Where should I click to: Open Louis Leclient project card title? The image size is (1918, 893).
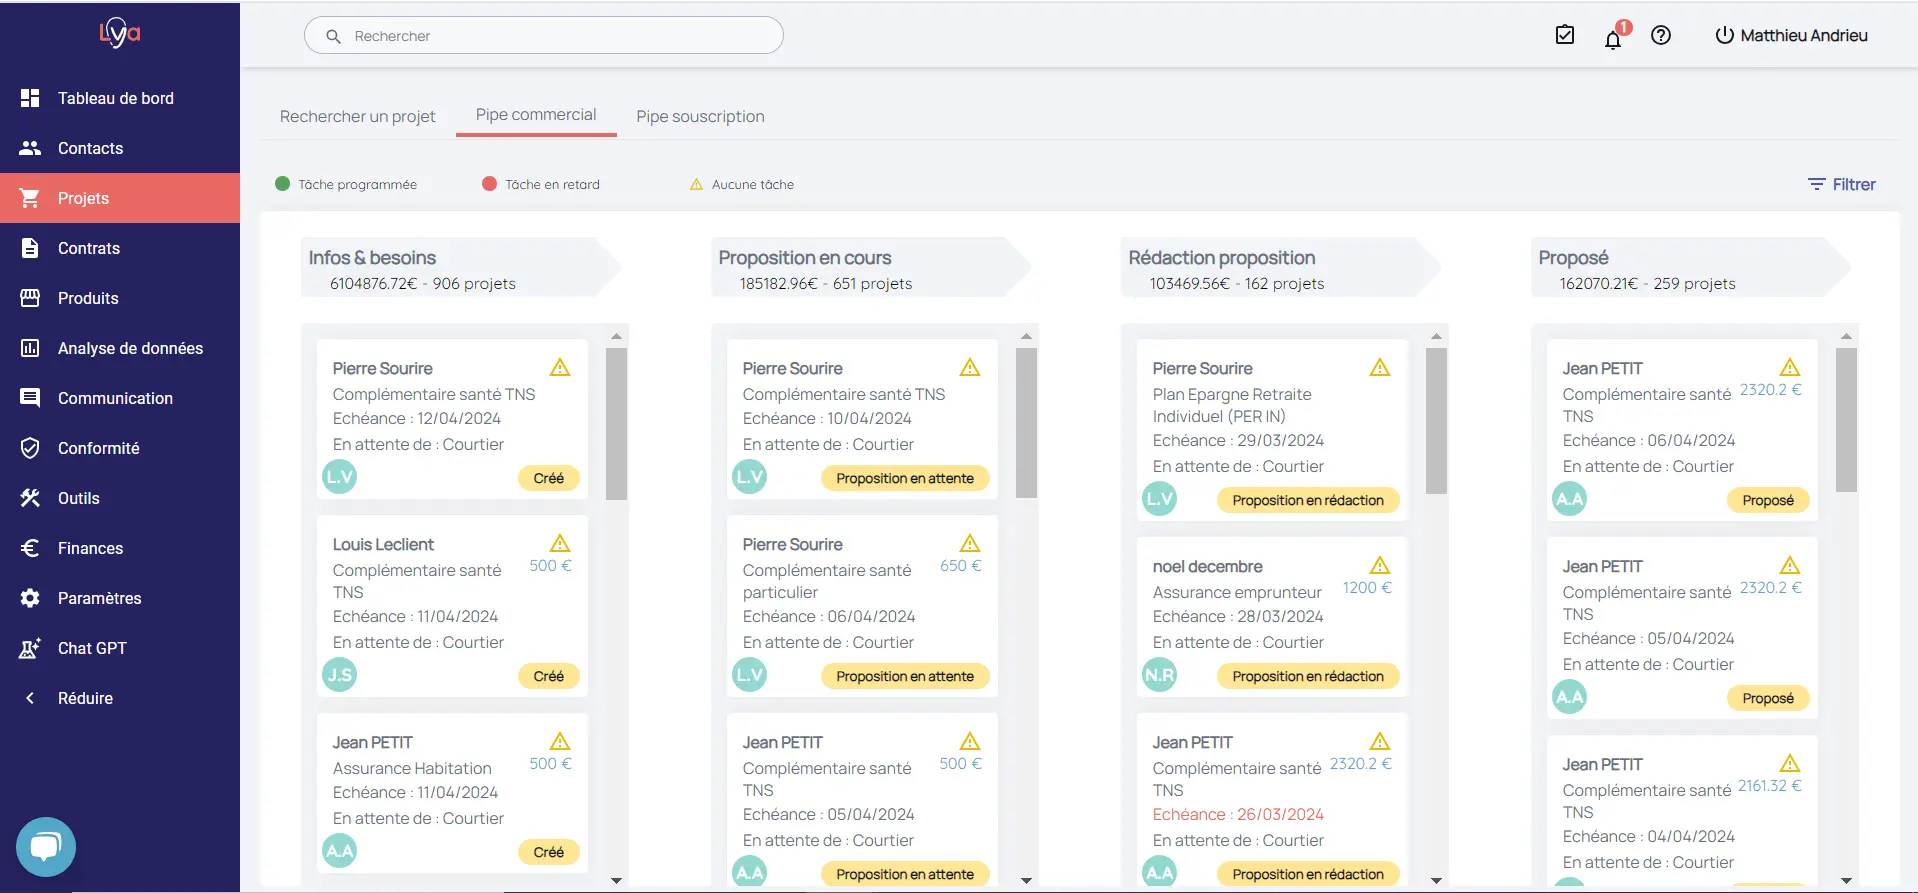point(383,544)
